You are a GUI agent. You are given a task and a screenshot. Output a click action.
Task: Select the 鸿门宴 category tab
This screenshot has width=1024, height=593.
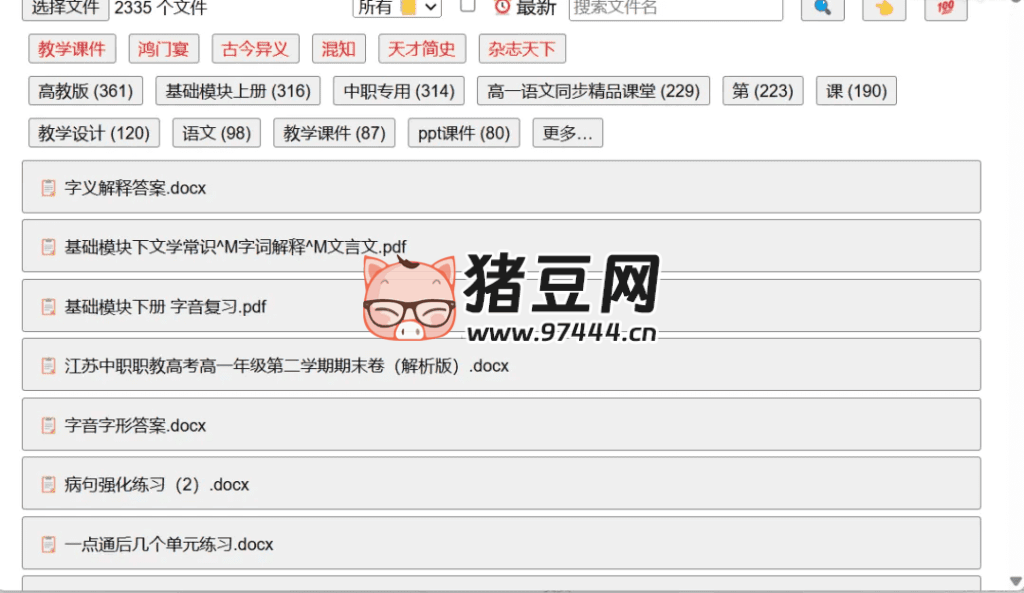(163, 48)
